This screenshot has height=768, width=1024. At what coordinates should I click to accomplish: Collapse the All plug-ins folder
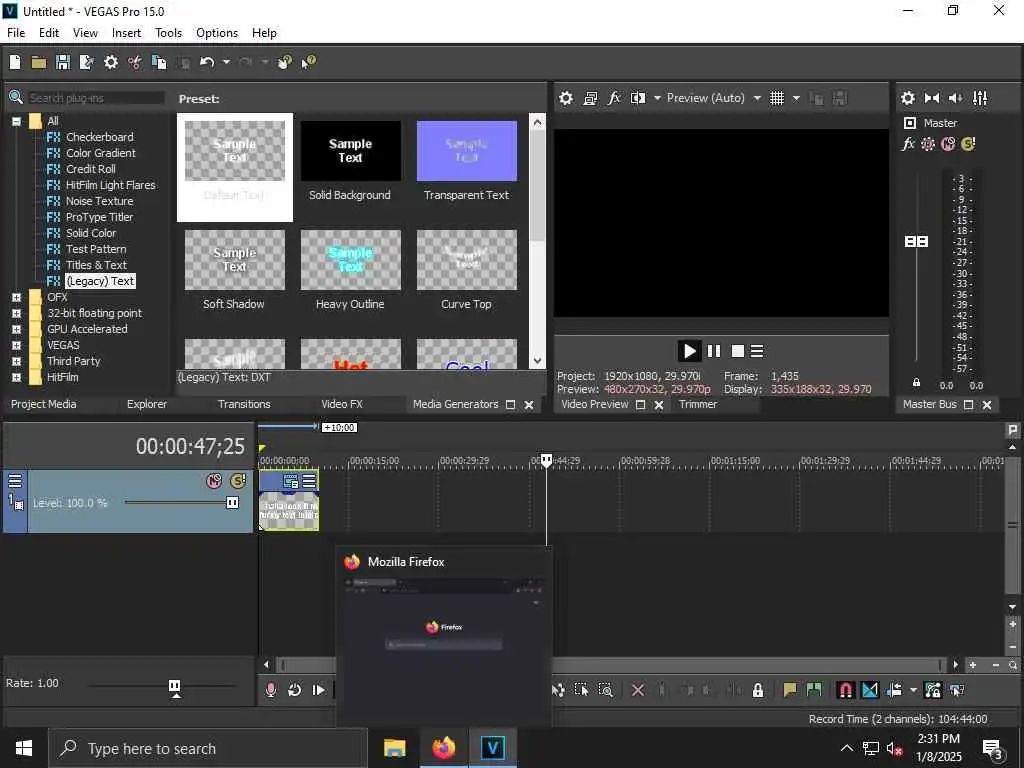[16, 121]
